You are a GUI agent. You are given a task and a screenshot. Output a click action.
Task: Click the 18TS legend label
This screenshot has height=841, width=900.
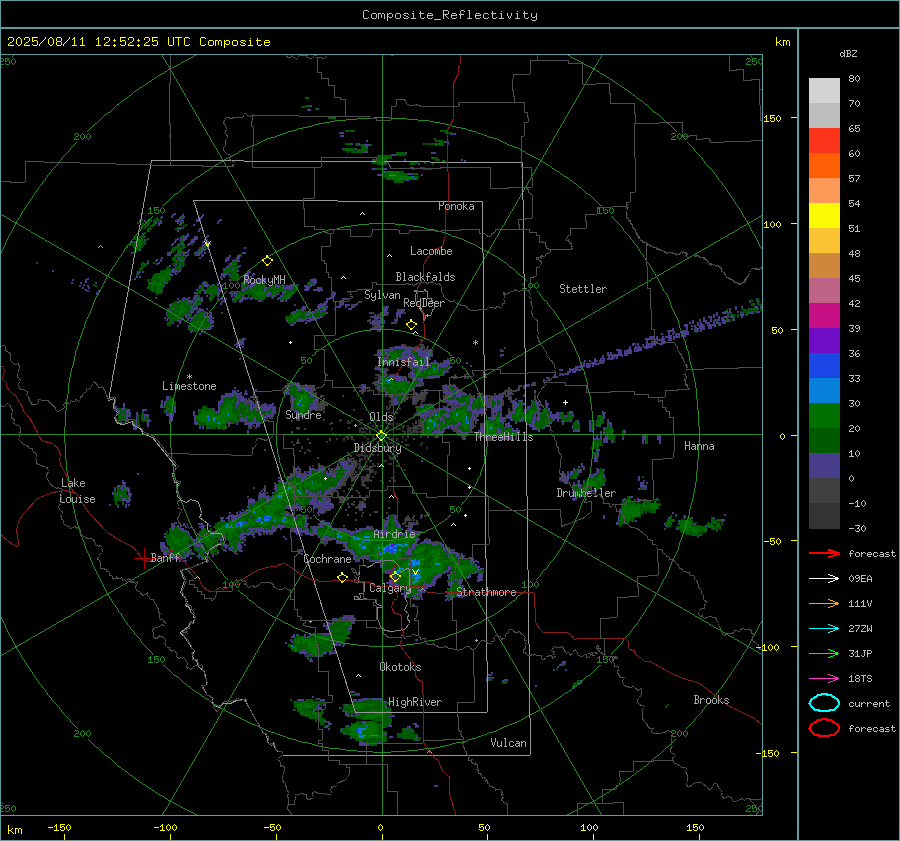coord(860,679)
